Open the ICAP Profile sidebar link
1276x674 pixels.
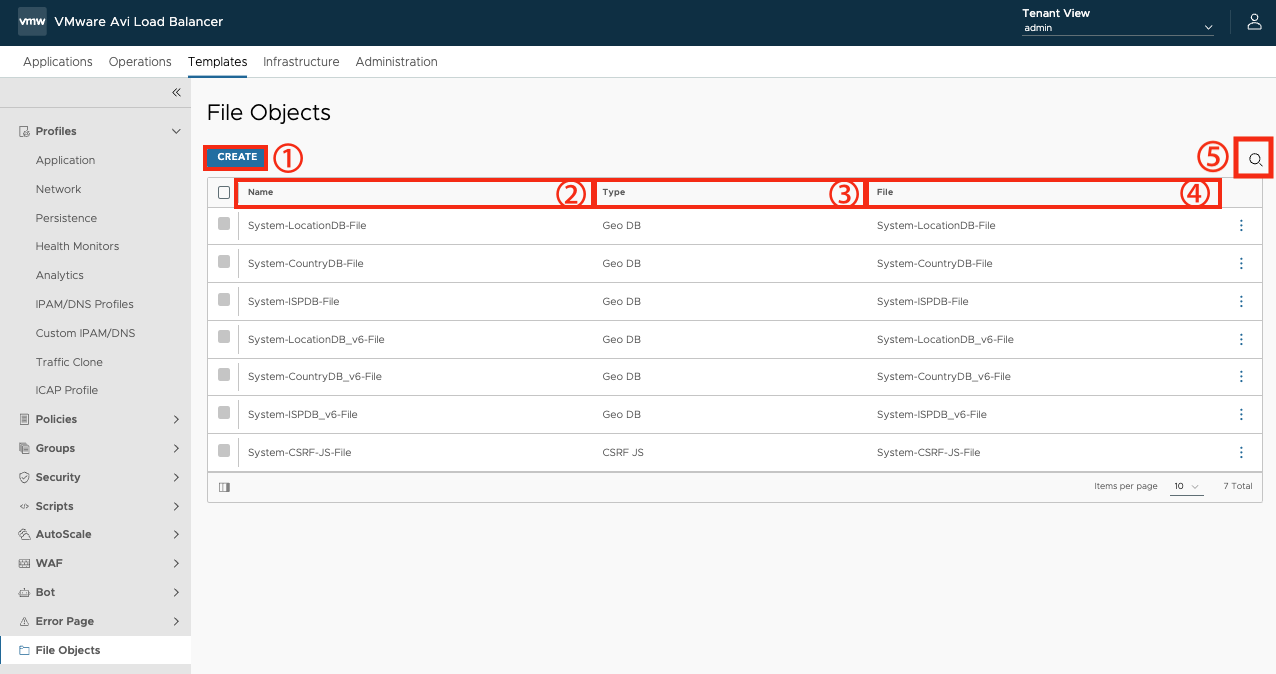click(67, 391)
